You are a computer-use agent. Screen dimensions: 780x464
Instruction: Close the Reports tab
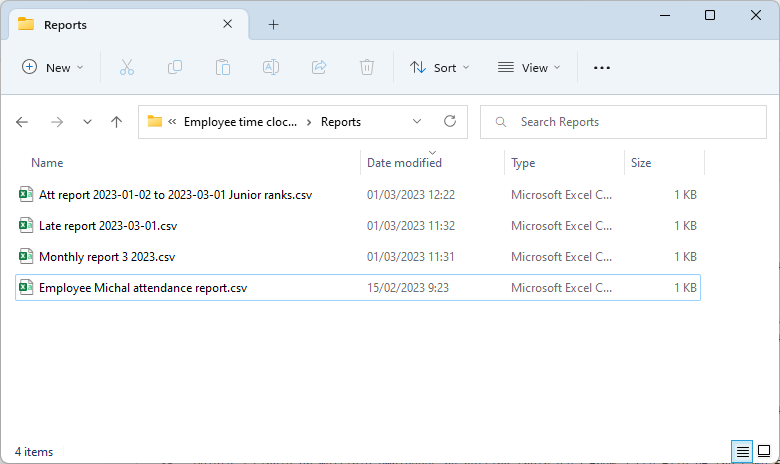click(x=227, y=24)
